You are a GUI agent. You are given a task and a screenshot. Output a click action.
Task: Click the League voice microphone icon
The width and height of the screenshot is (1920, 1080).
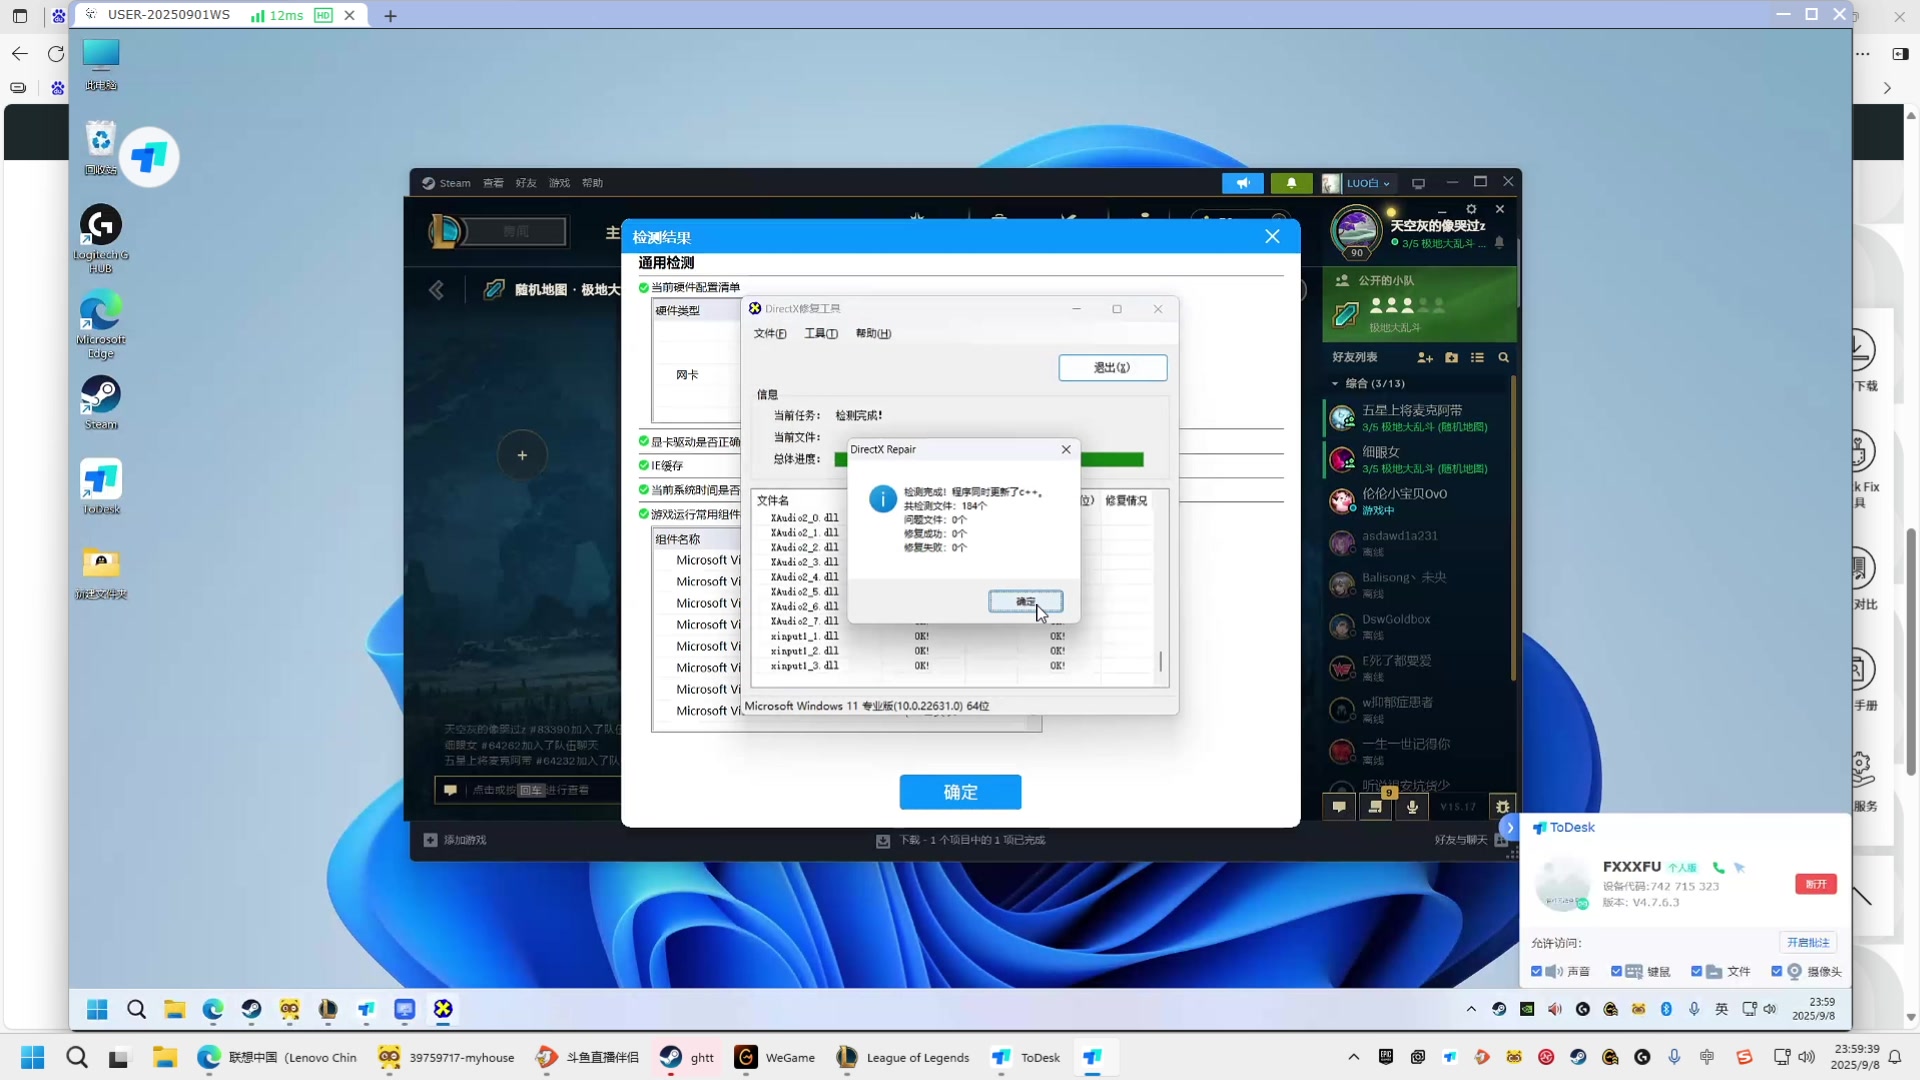[x=1412, y=806]
